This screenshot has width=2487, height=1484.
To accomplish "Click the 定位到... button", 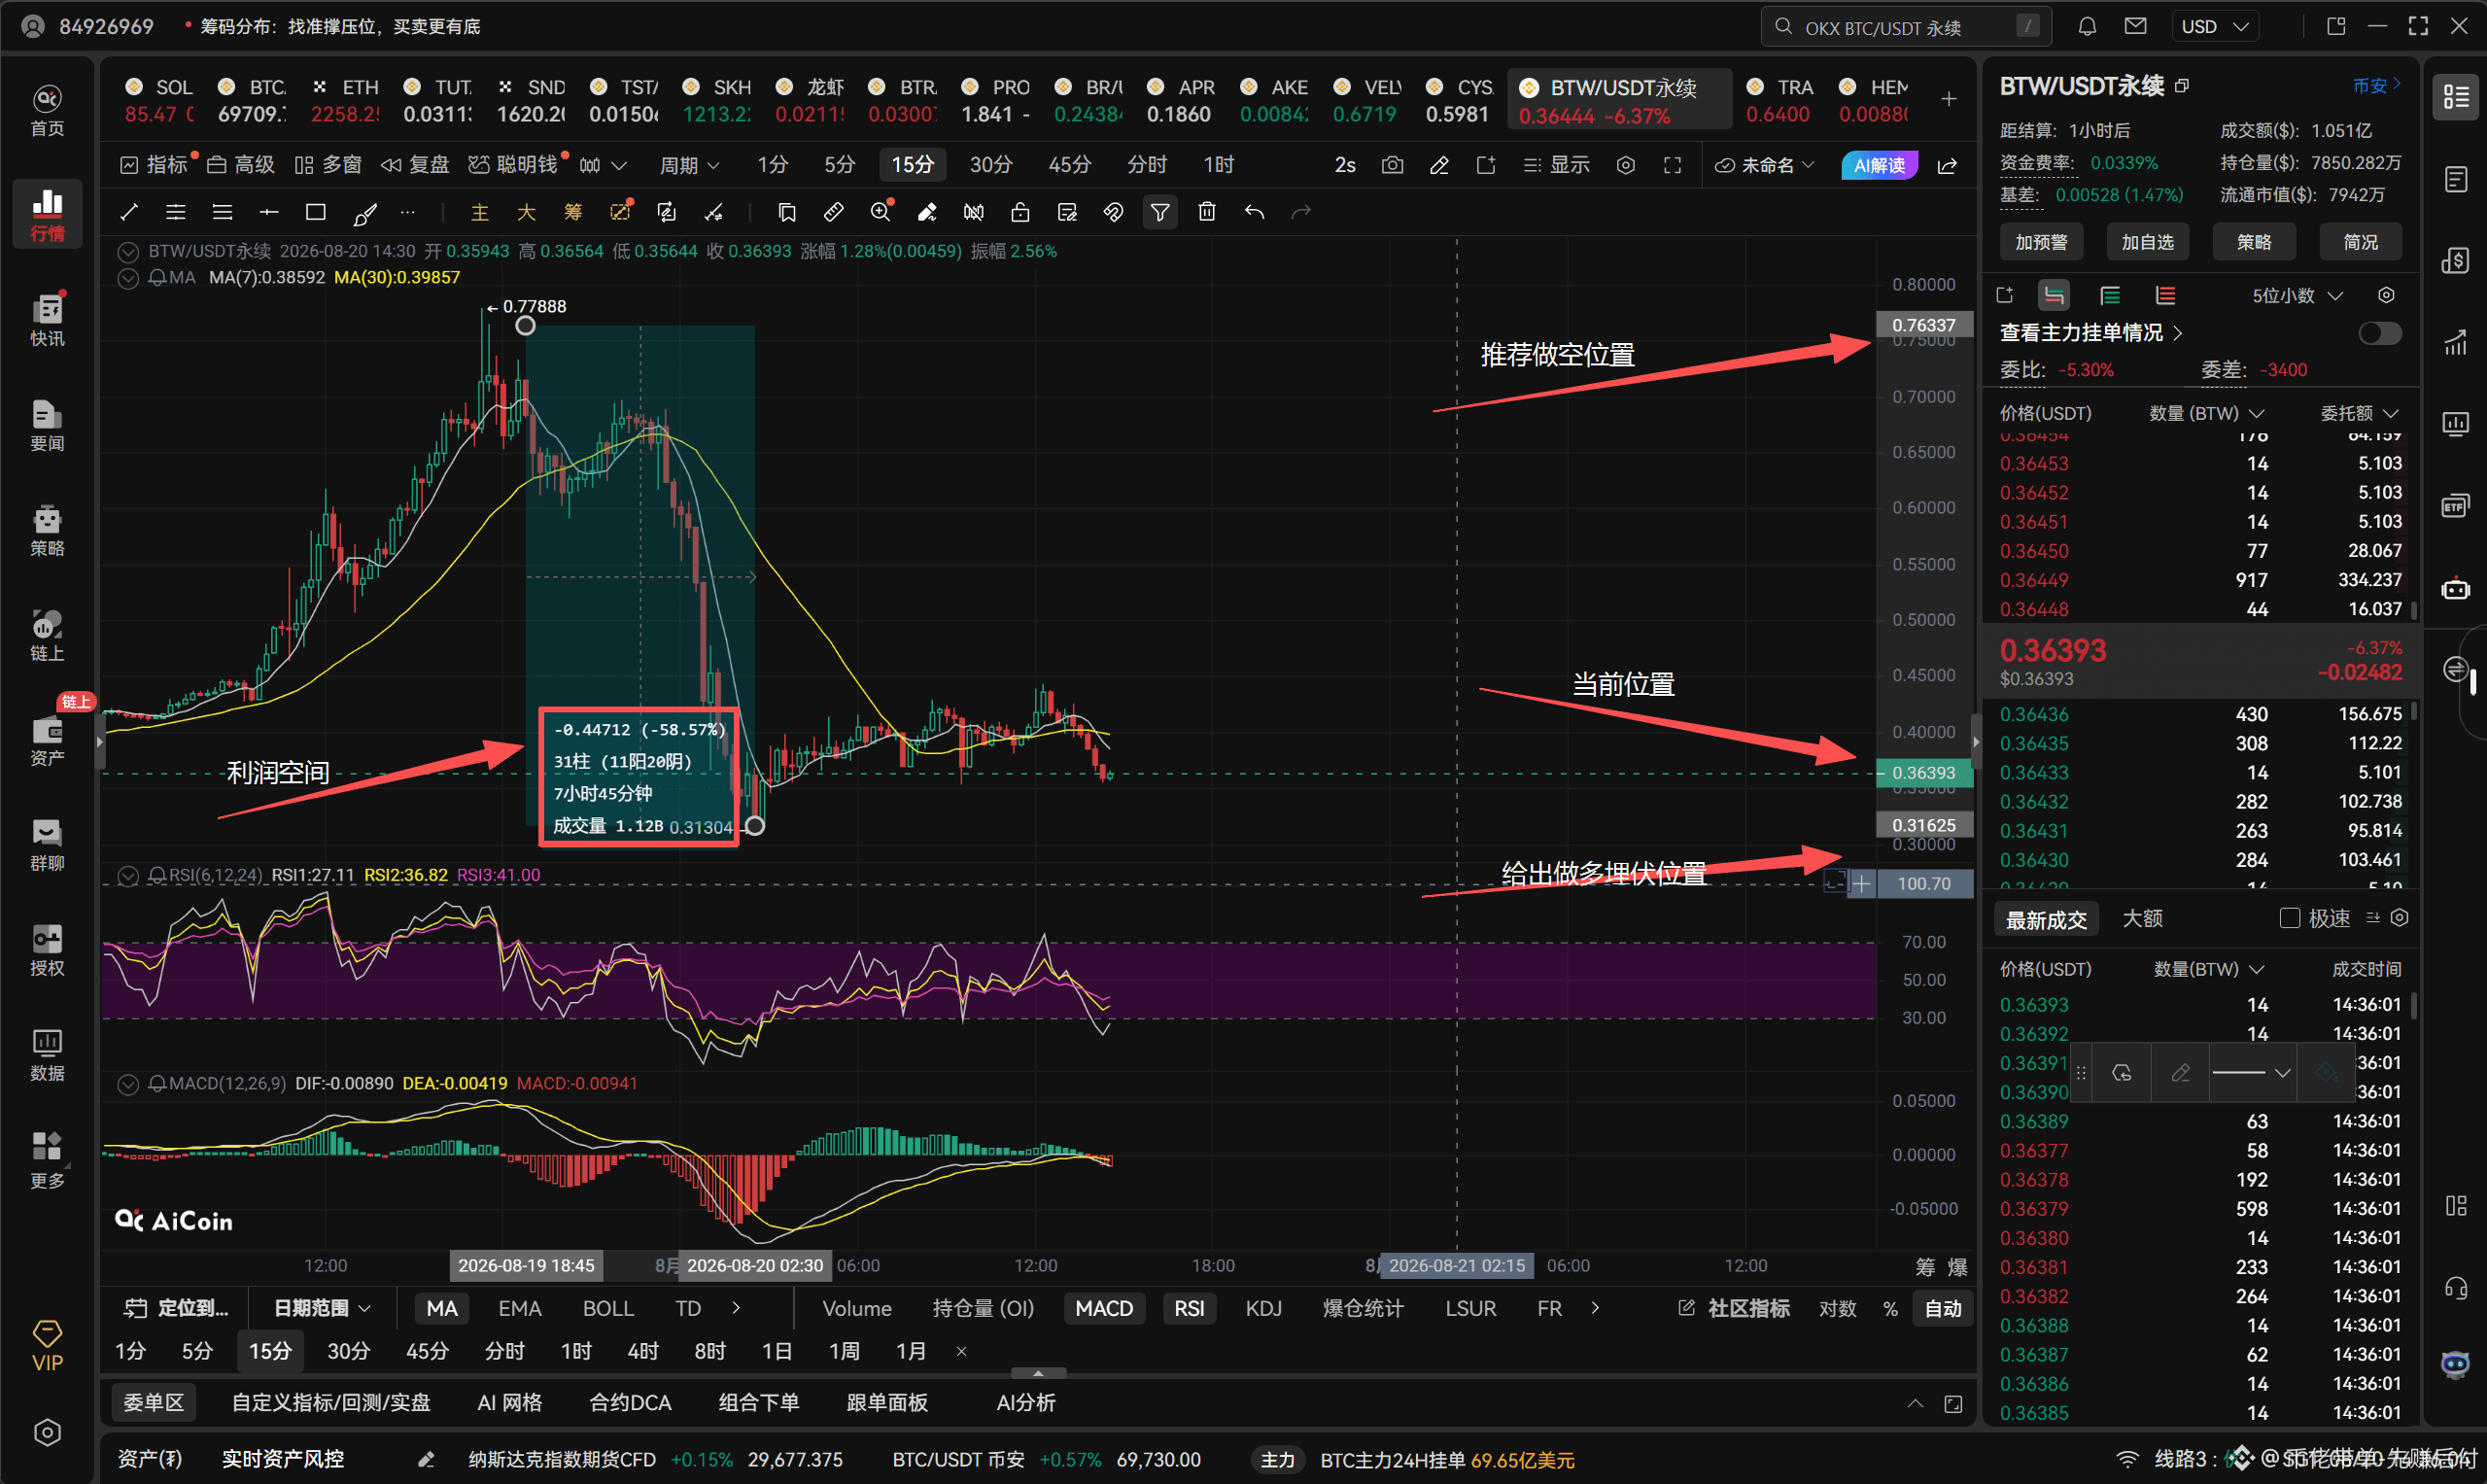I will (x=176, y=1309).
